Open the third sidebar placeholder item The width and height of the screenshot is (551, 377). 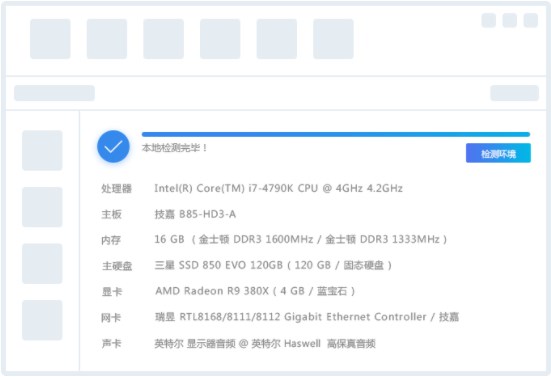[x=42, y=264]
